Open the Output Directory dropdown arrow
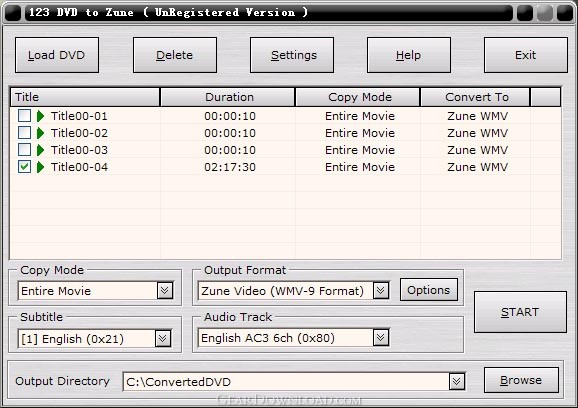 pyautogui.click(x=457, y=381)
